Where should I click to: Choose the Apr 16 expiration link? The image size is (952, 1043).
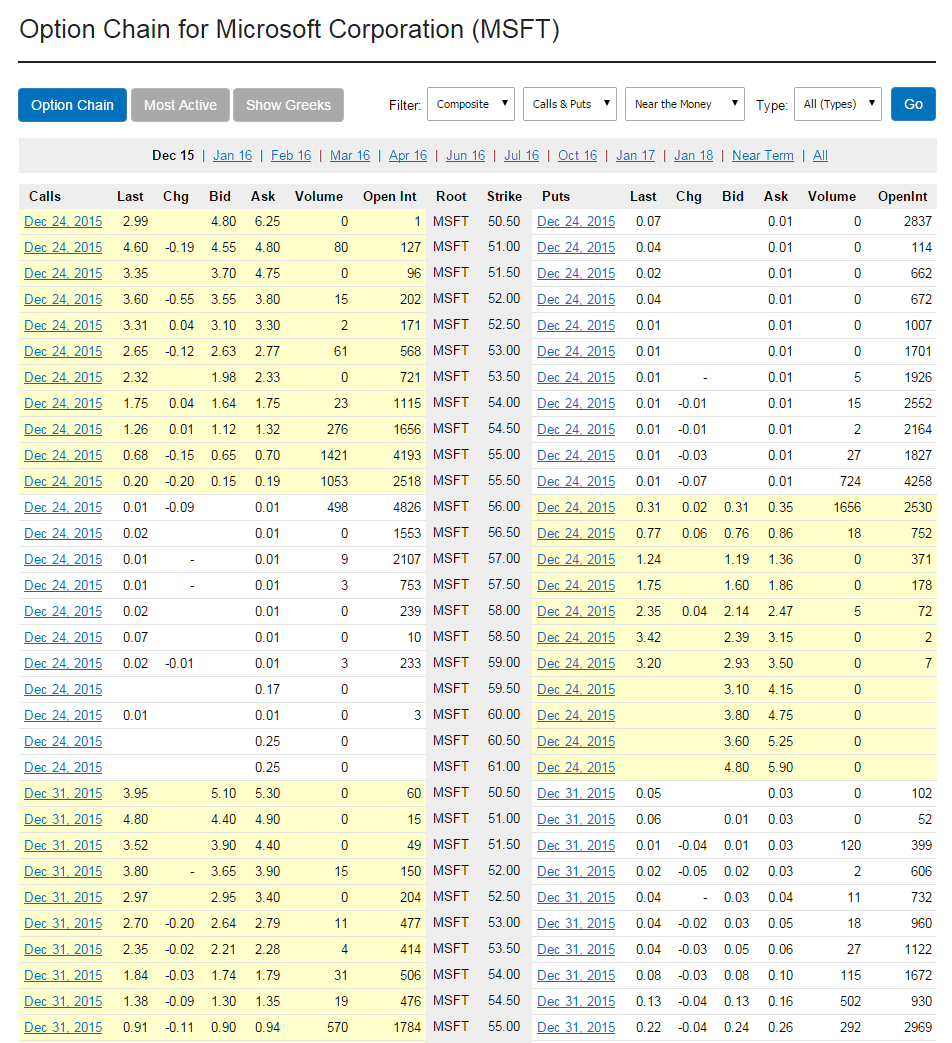(408, 155)
